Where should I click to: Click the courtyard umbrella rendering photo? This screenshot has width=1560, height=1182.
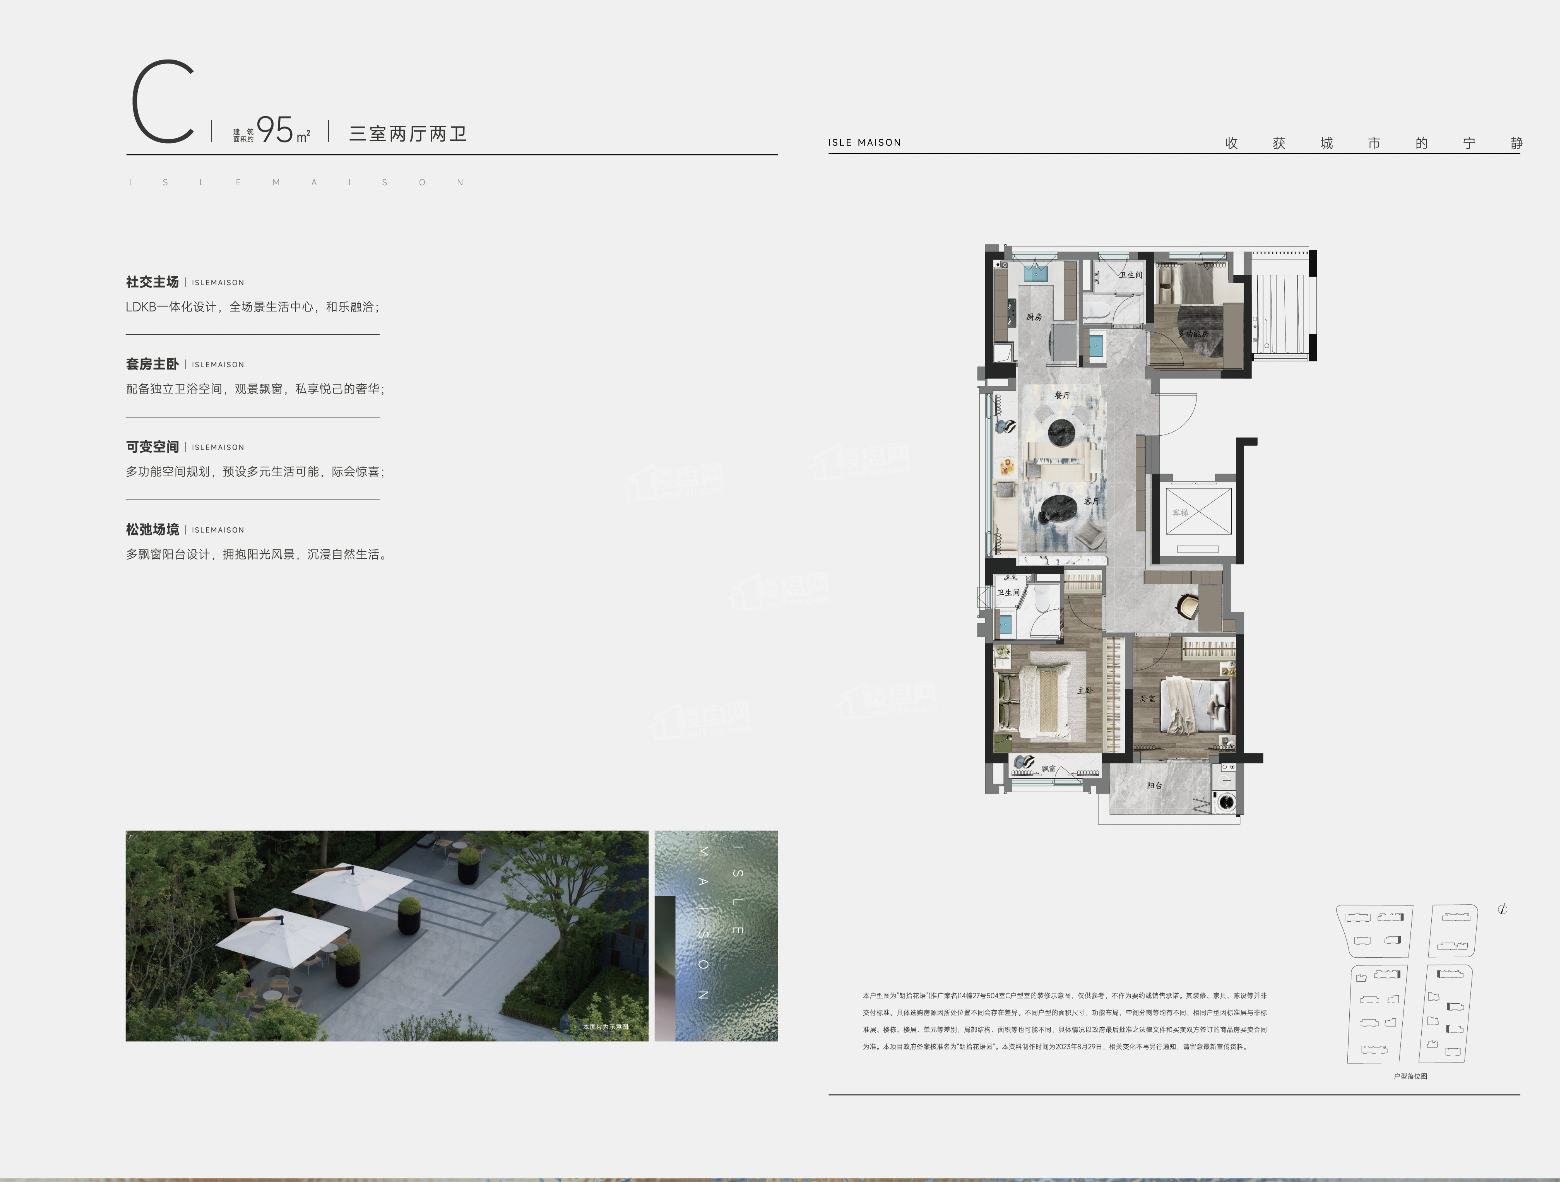pos(386,935)
